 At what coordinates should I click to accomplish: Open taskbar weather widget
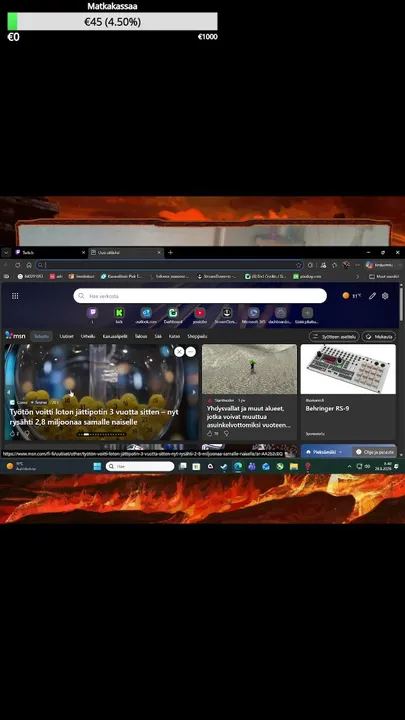[21, 467]
